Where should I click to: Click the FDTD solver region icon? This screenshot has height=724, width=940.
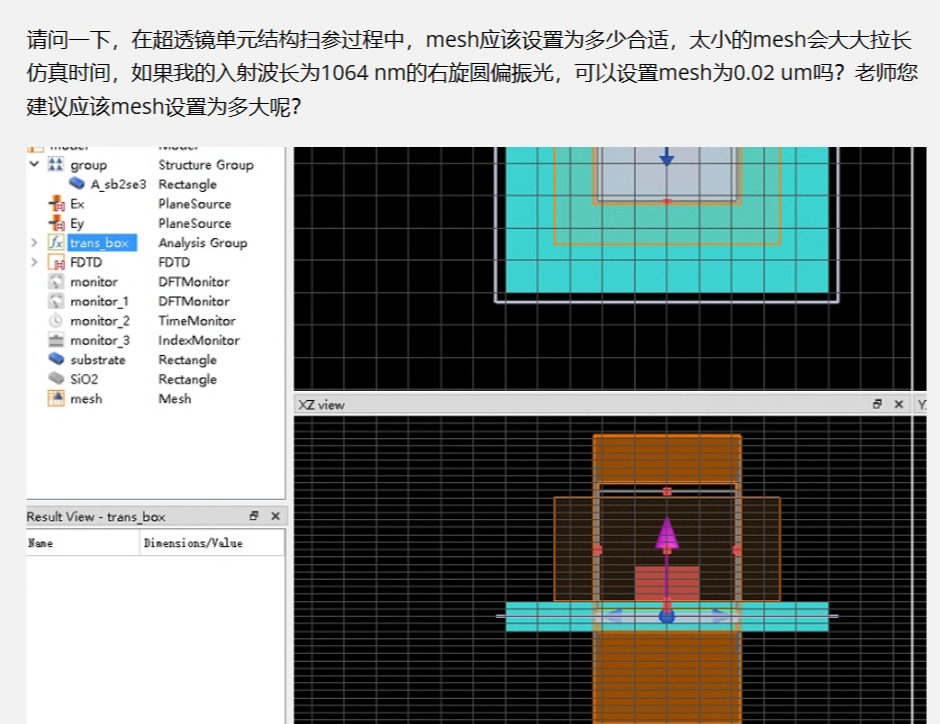57,261
